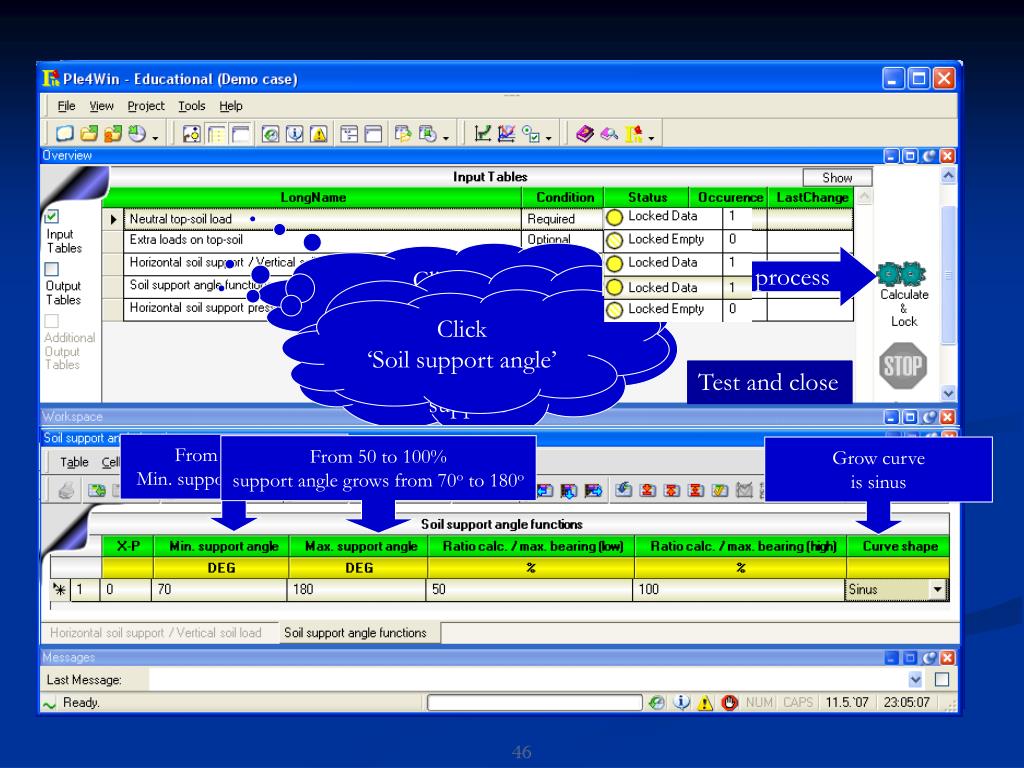
Task: Click the green export icon in Workspace toolbar
Action: [x=97, y=490]
